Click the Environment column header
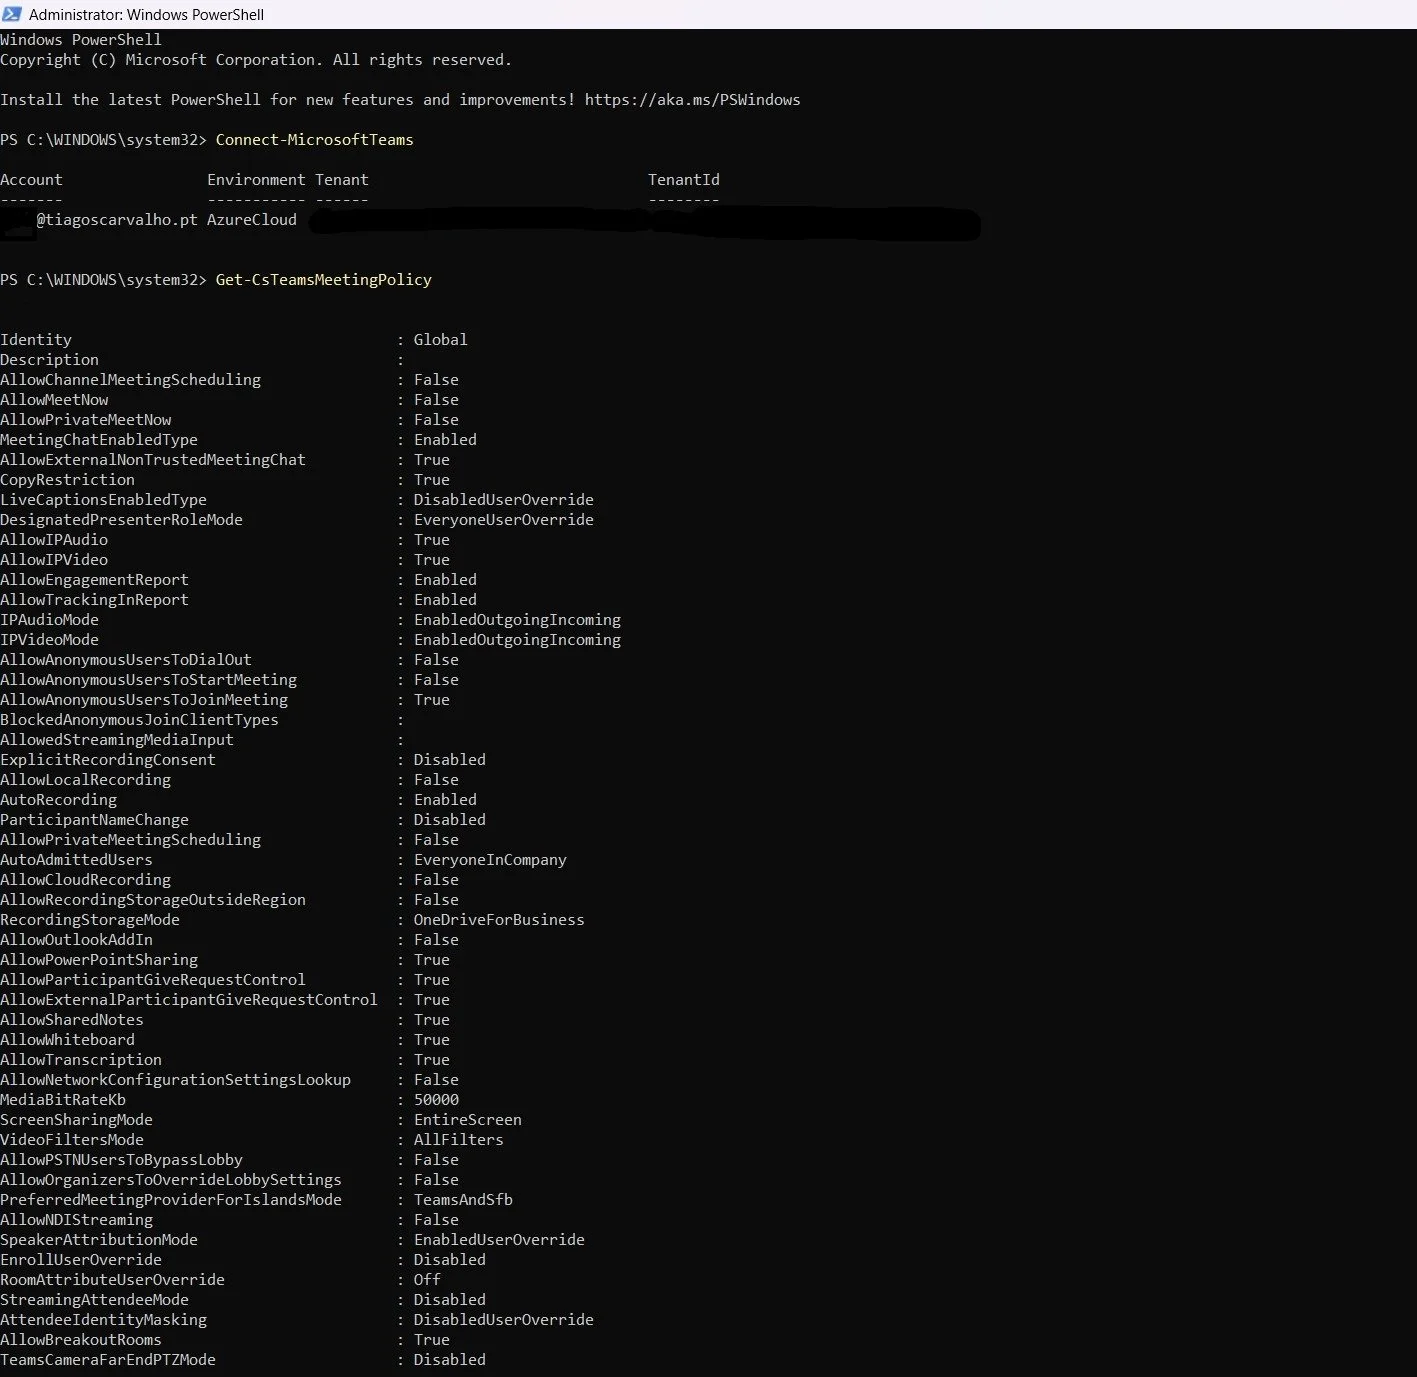 coord(256,180)
